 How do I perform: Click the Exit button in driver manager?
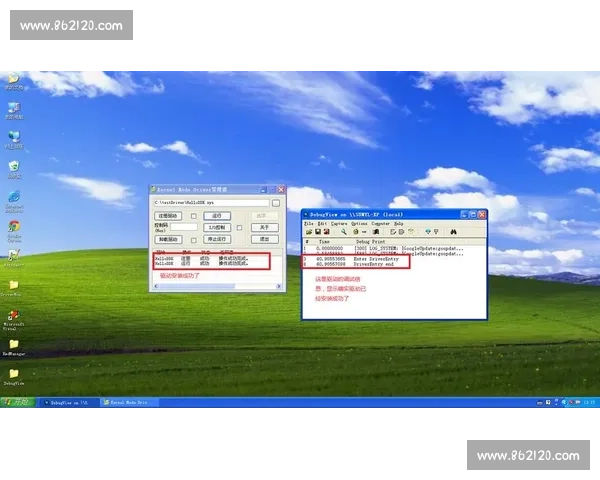[264, 239]
